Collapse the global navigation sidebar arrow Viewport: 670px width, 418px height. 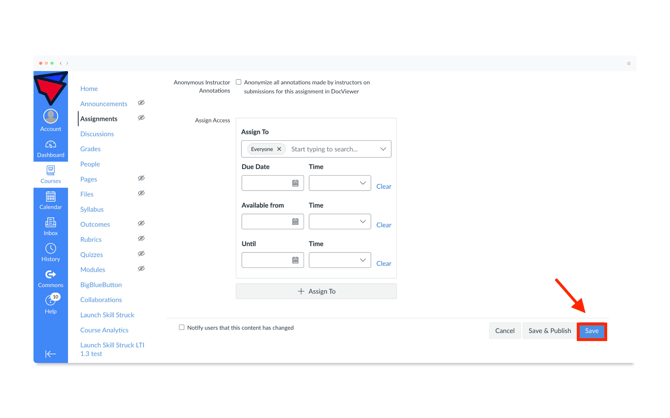tap(50, 354)
